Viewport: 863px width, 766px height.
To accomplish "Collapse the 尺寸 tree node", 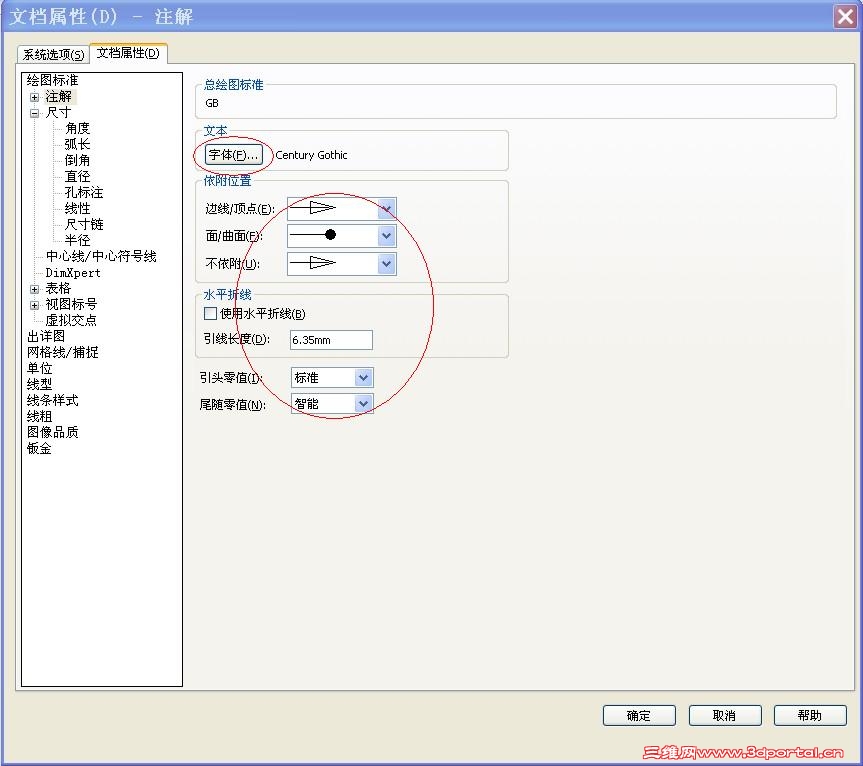I will [x=34, y=113].
